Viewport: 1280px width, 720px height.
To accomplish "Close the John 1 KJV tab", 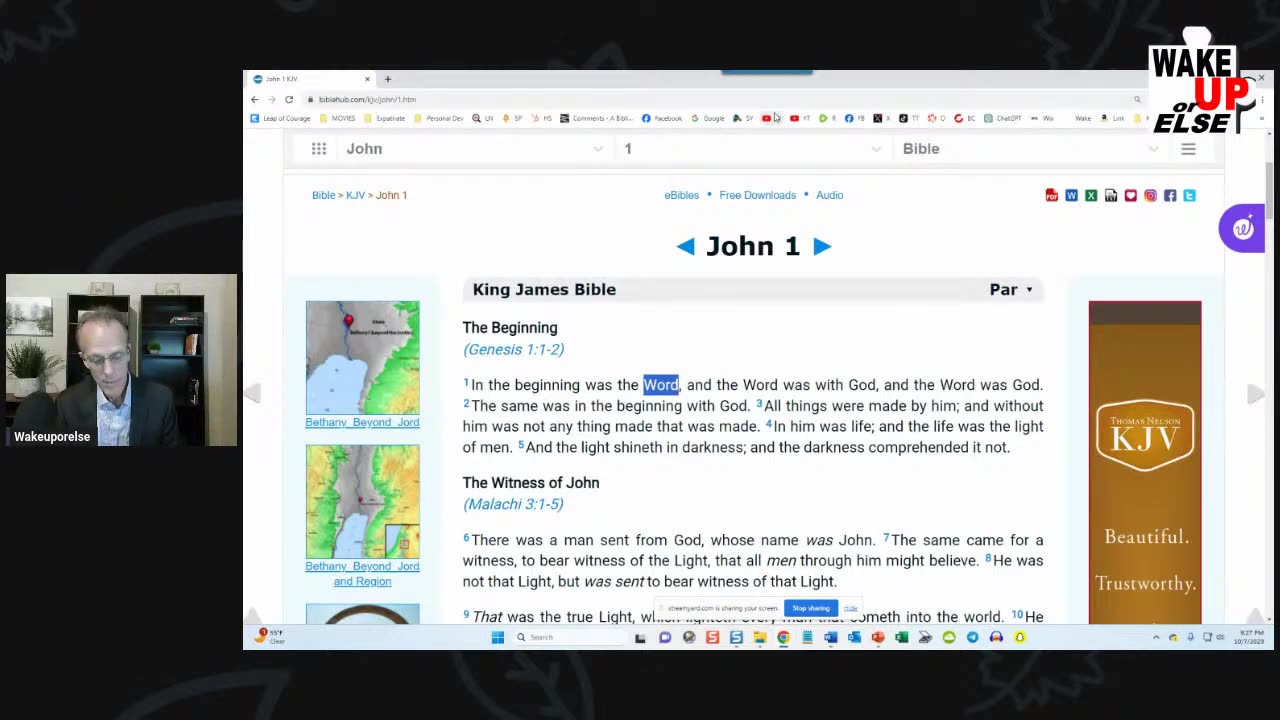I will click(367, 79).
